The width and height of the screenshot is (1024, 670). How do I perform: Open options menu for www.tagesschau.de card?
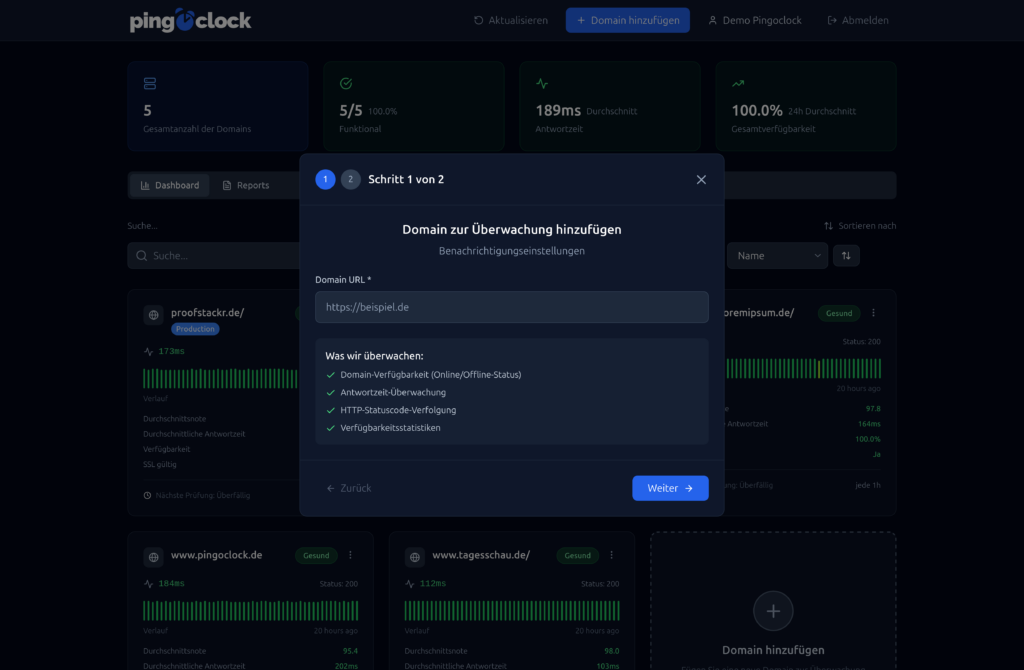click(611, 555)
